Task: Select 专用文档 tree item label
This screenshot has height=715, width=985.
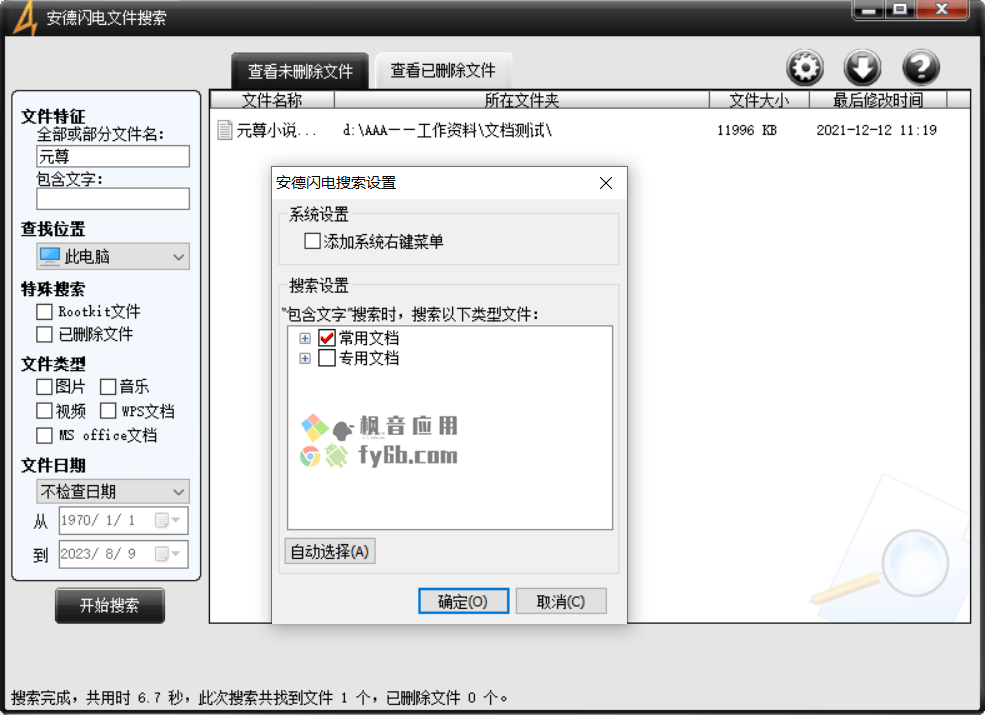Action: tap(369, 358)
